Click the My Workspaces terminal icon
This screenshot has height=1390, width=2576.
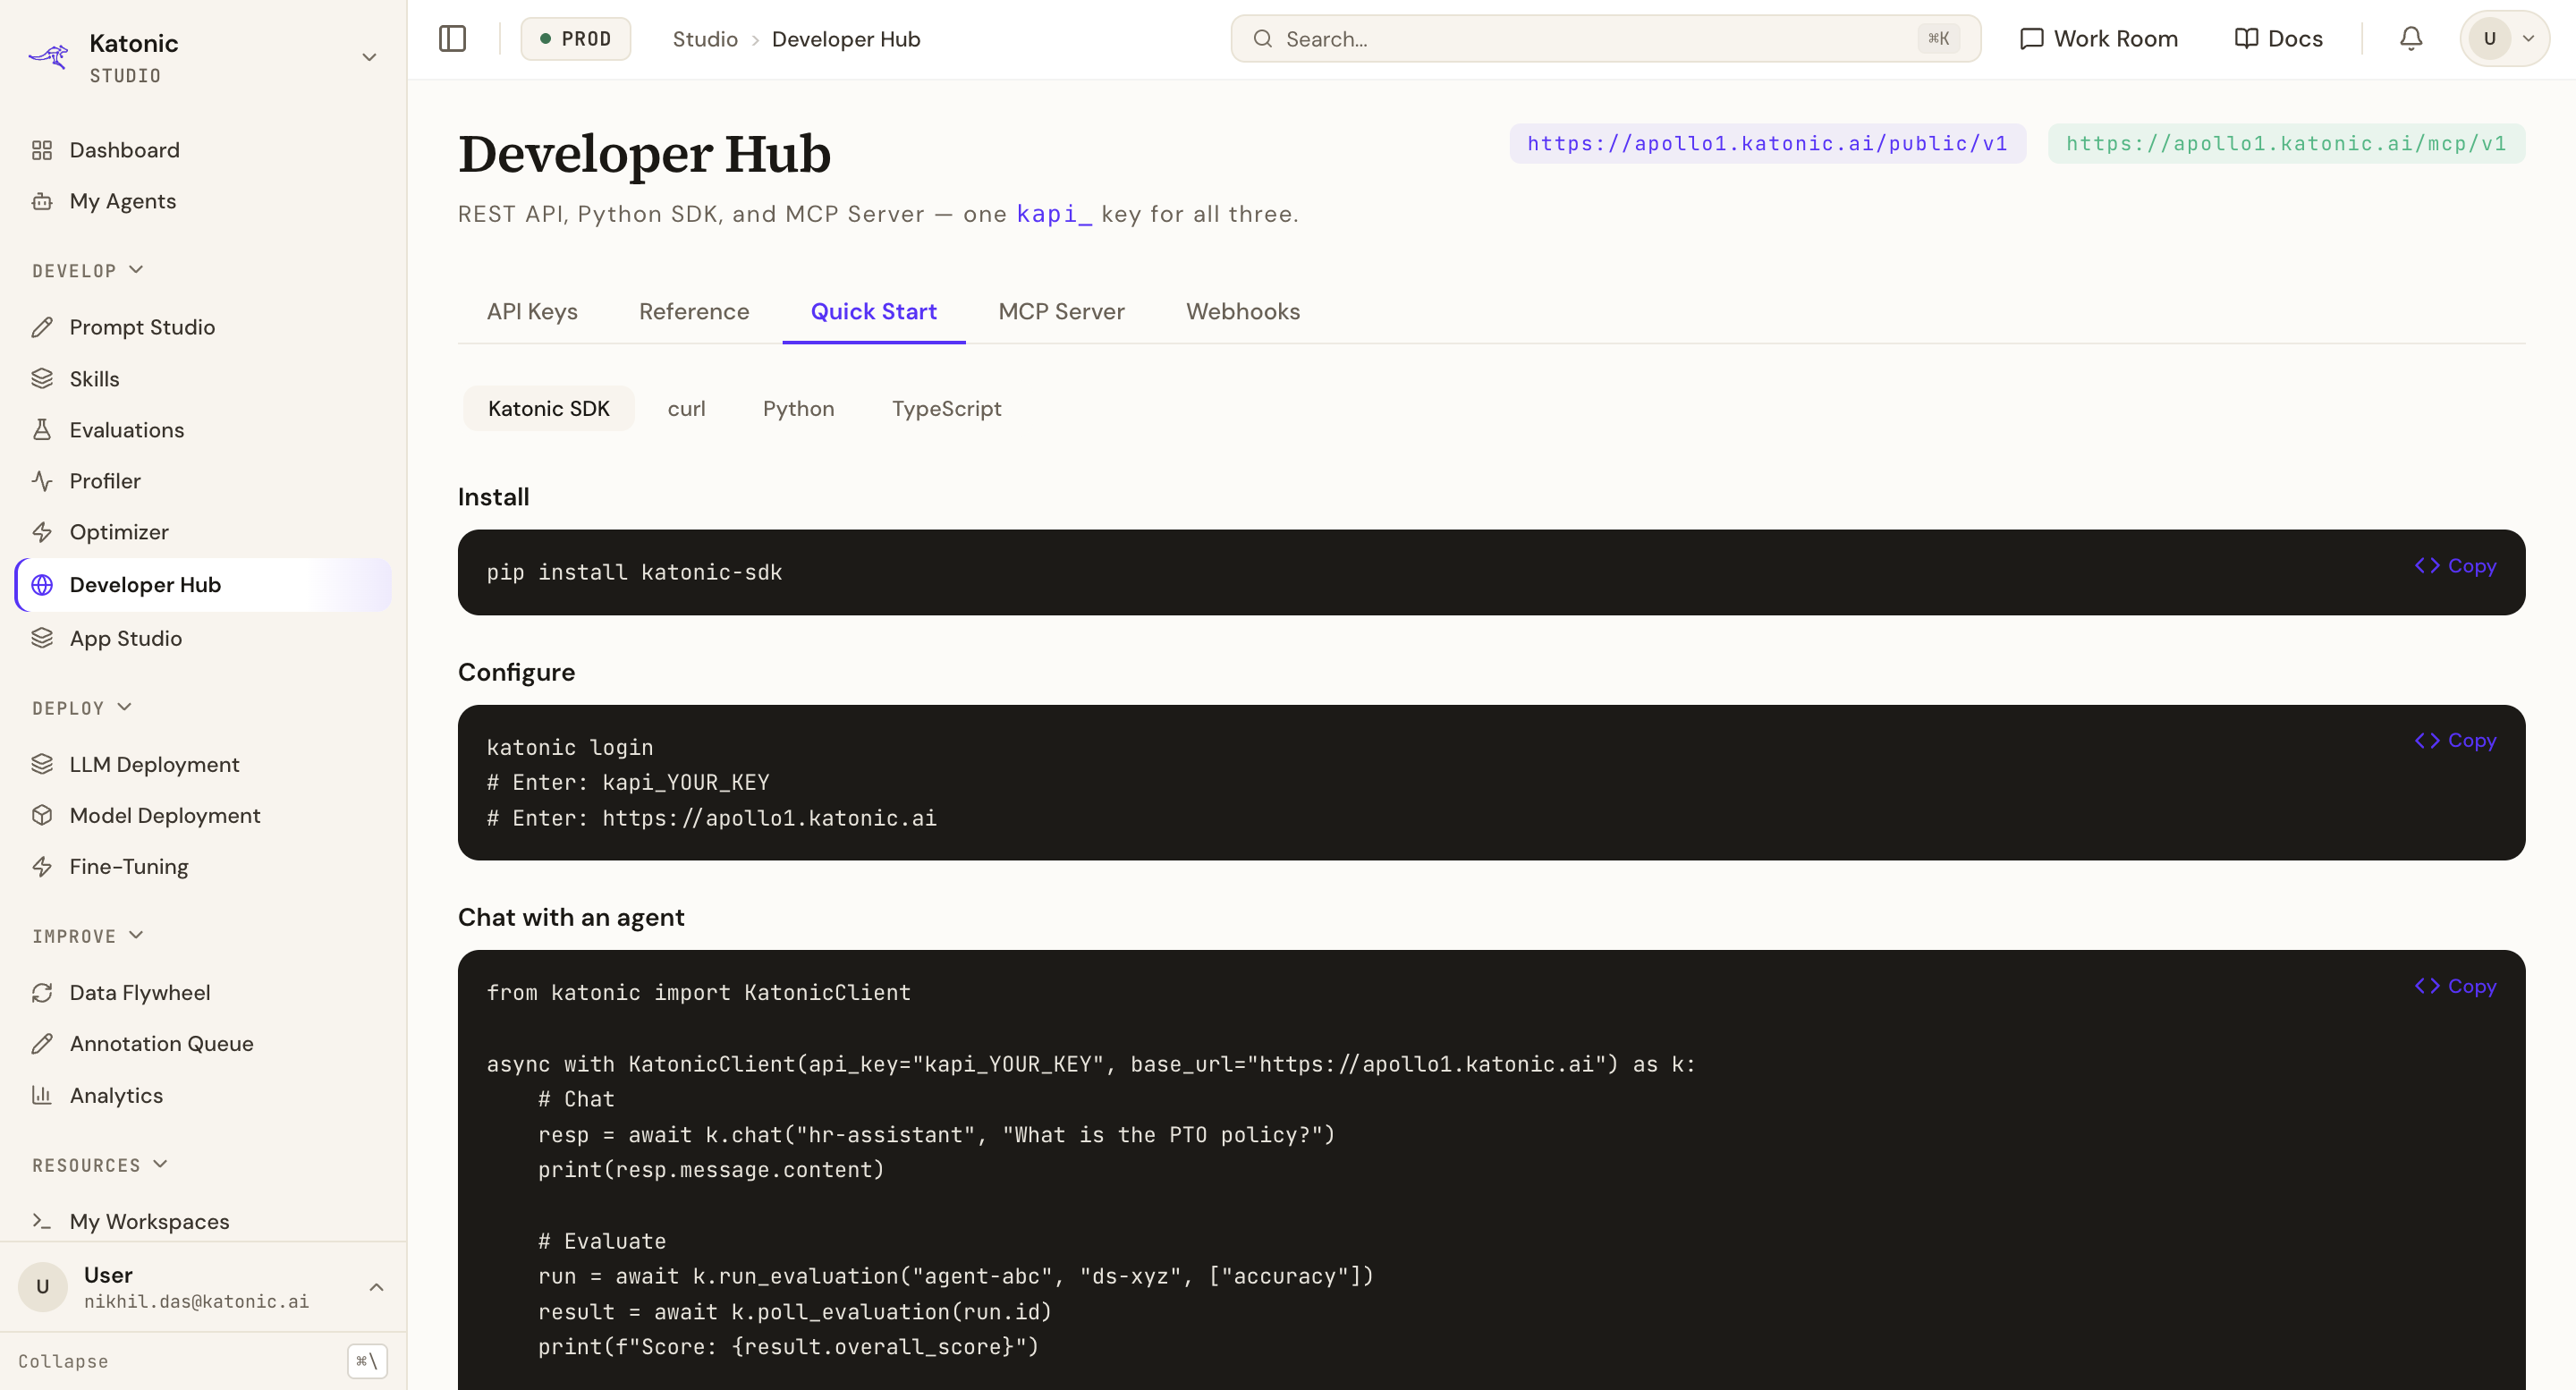click(x=42, y=1221)
